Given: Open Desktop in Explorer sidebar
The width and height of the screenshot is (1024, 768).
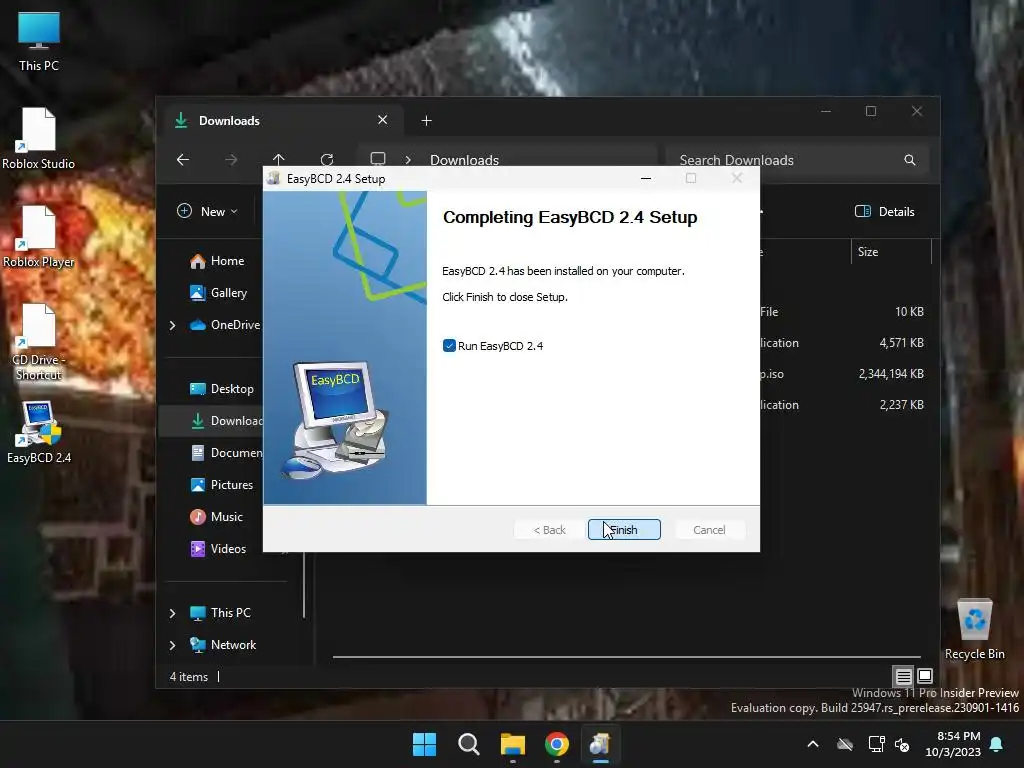Looking at the screenshot, I should click(222, 389).
